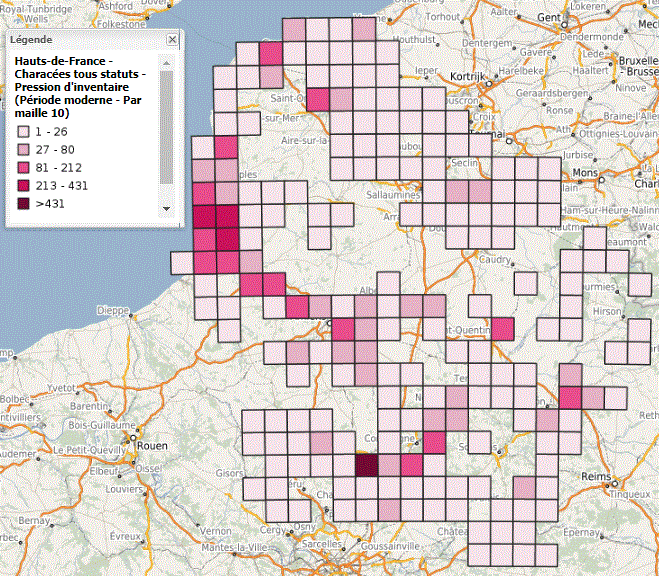659x576 pixels.
Task: Click the >431 dark legend swatch
Action: (x=22, y=203)
